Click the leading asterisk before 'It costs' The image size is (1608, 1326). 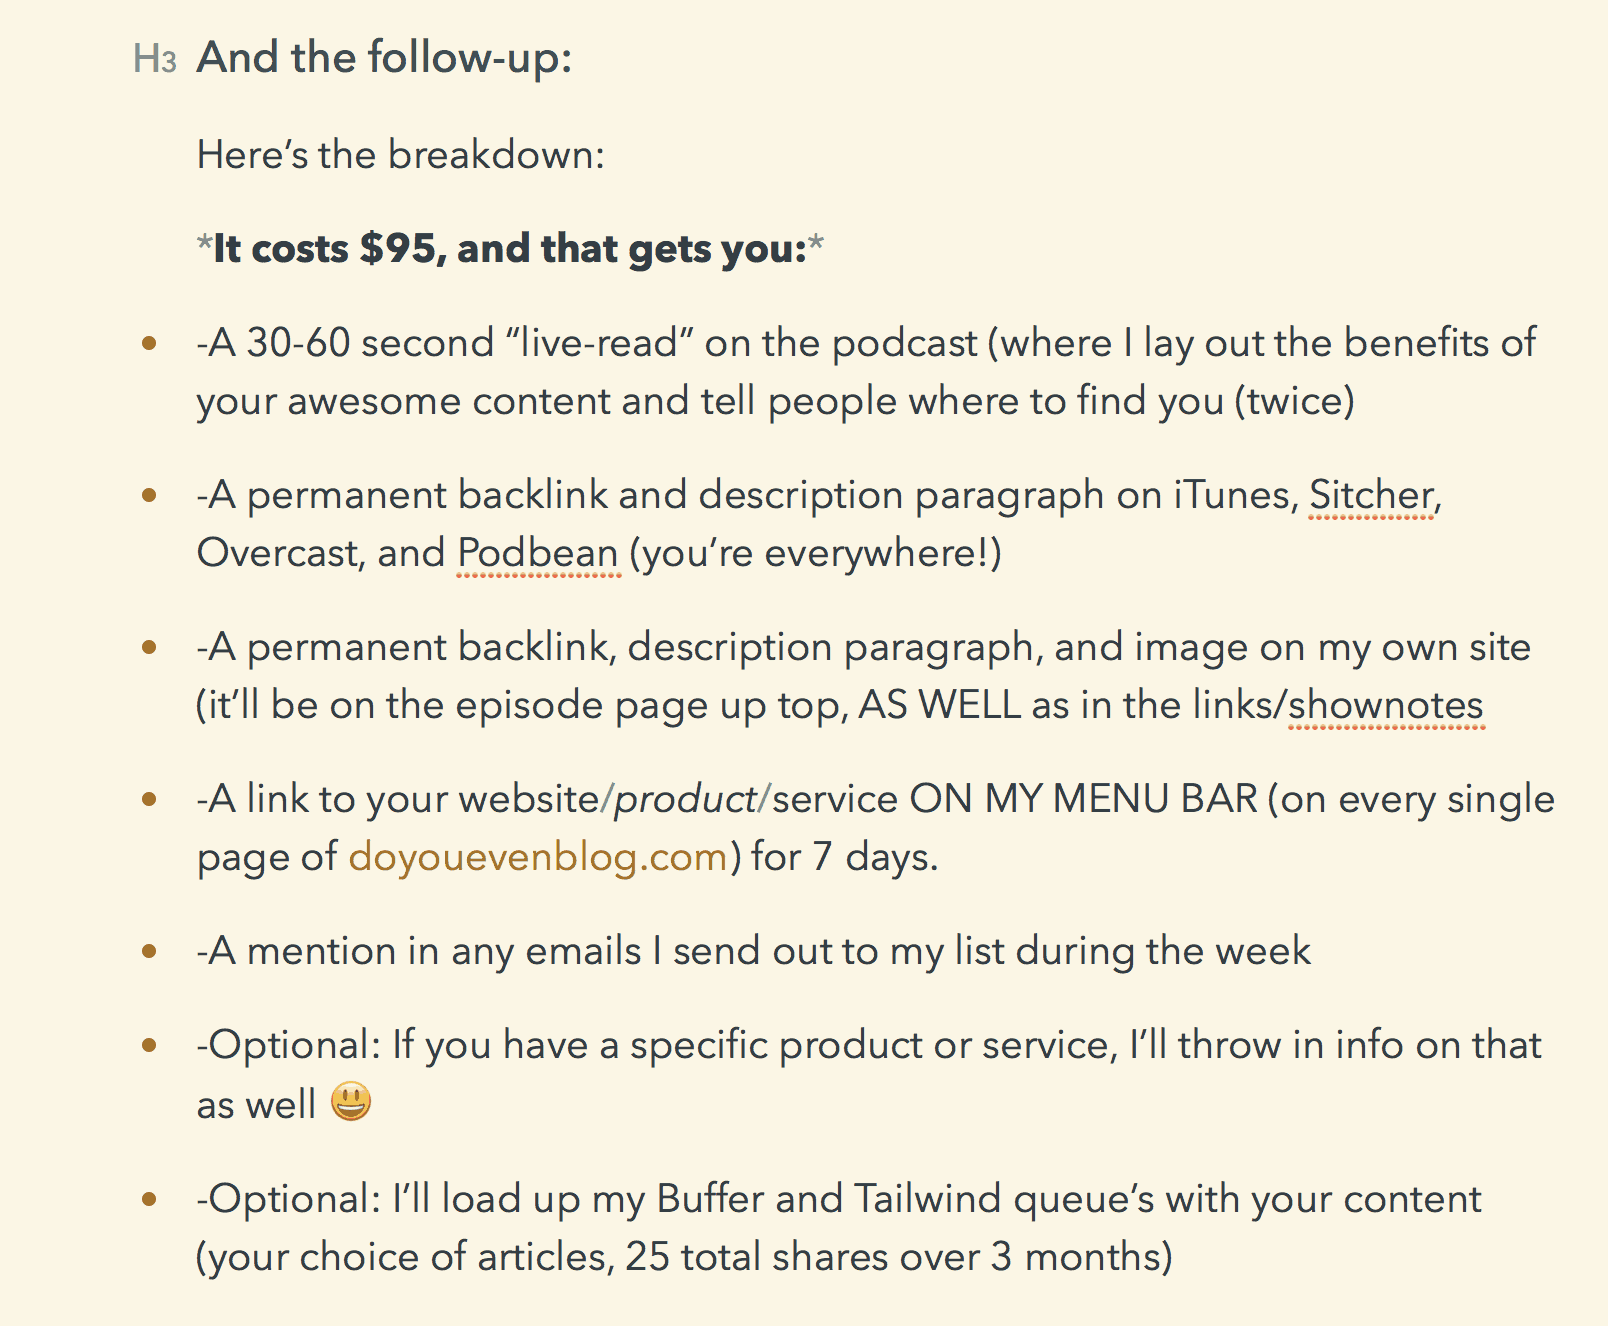[205, 245]
